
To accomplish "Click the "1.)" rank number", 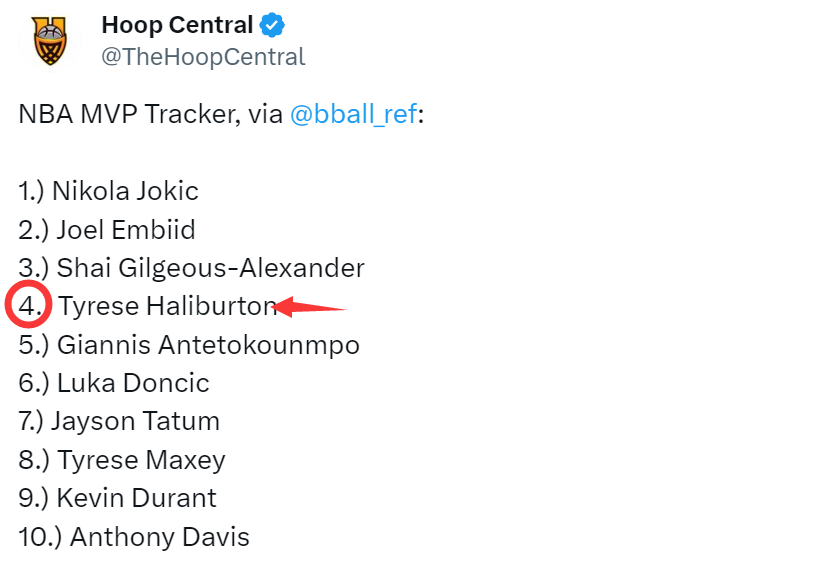I will (x=32, y=191).
